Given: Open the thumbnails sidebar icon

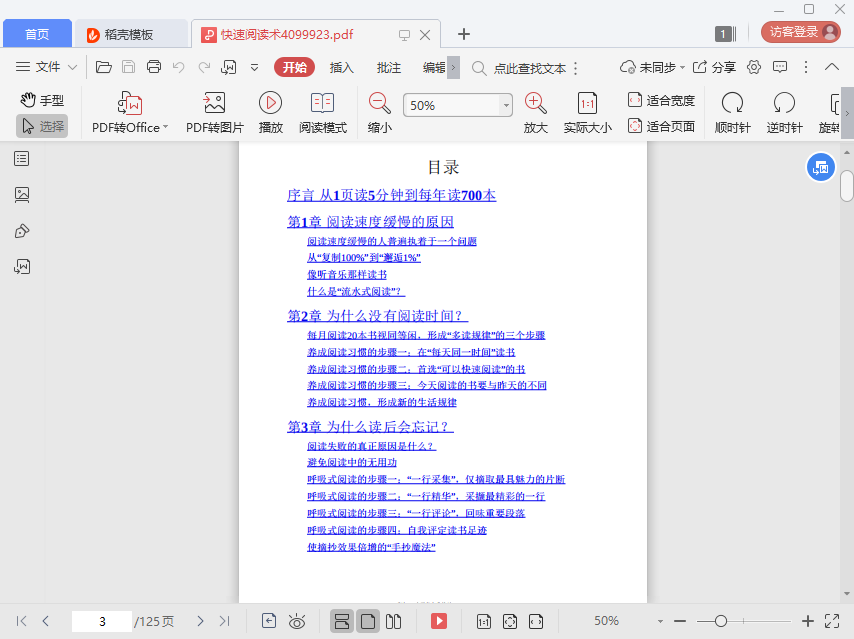Looking at the screenshot, I should pyautogui.click(x=22, y=194).
